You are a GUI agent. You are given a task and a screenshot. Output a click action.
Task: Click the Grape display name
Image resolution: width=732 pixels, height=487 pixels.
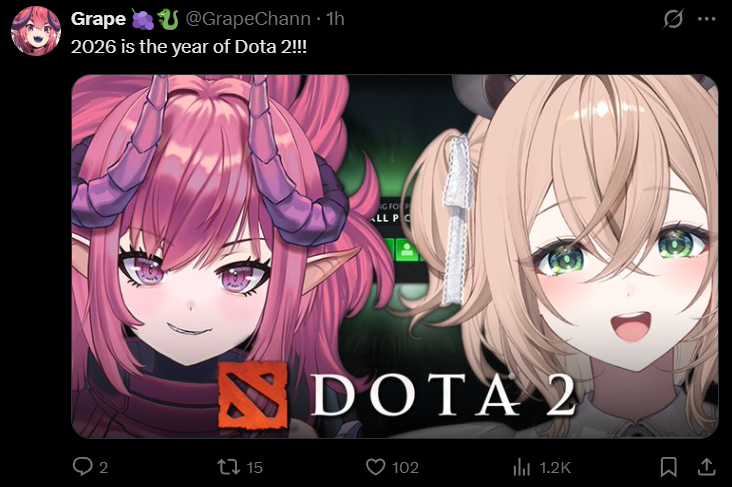(x=98, y=19)
